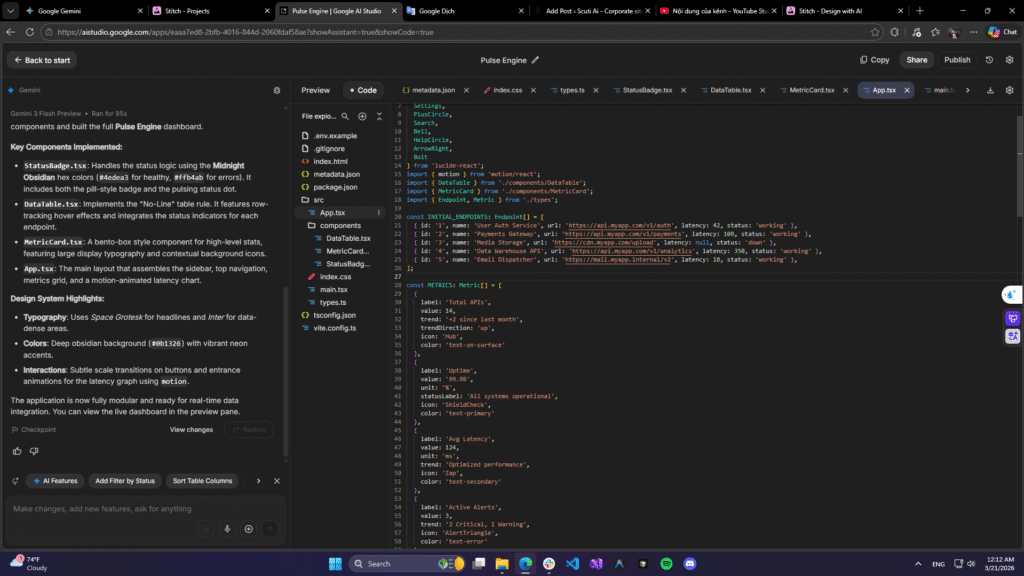Click the microphone icon in prompt box
This screenshot has height=576, width=1024.
click(x=228, y=529)
